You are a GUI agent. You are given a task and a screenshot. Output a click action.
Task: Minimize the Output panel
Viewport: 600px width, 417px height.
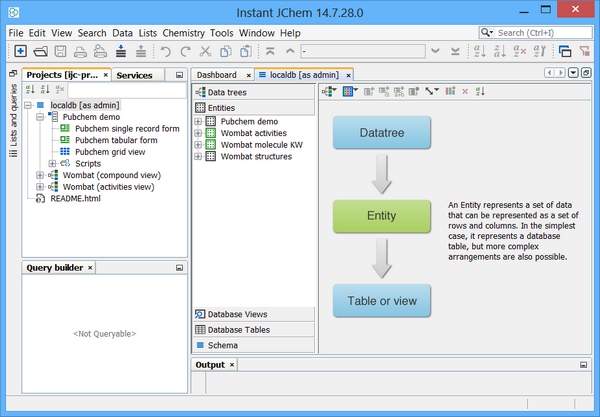pos(585,365)
